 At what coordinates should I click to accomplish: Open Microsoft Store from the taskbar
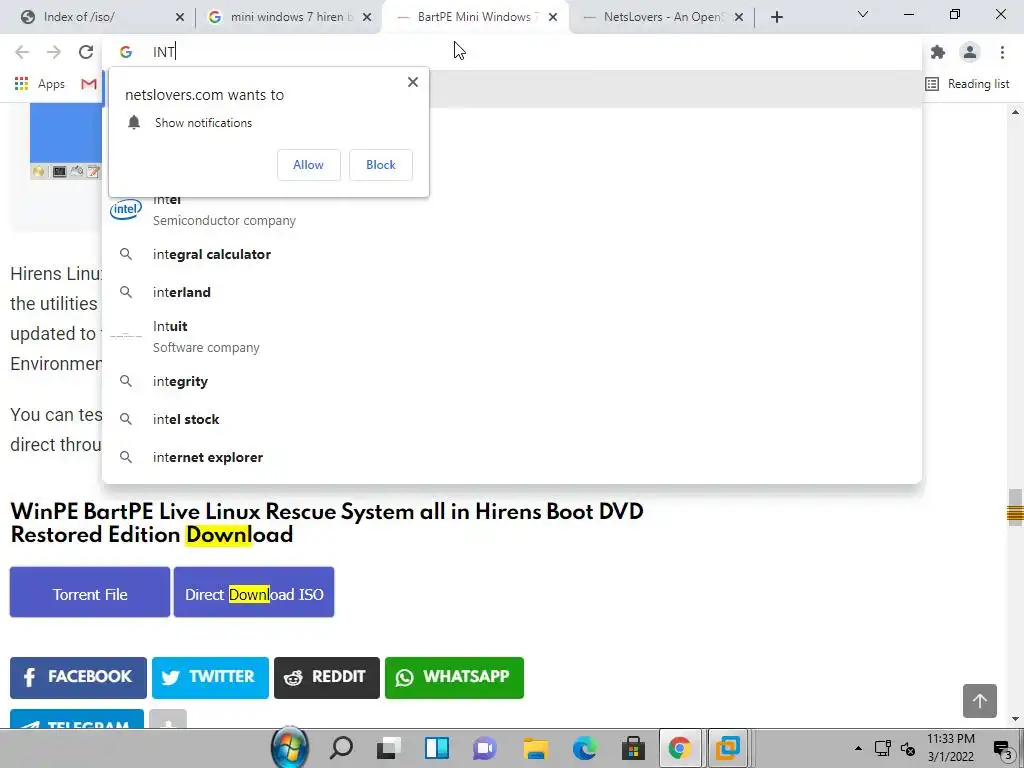(x=633, y=748)
